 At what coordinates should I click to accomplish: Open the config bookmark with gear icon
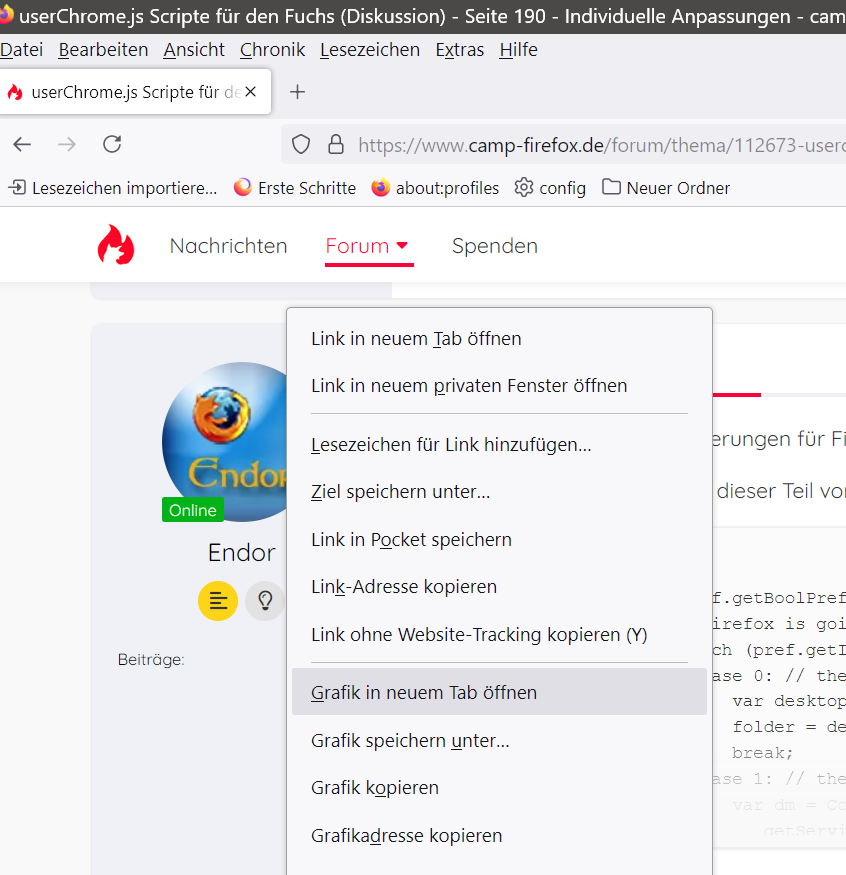pyautogui.click(x=550, y=188)
